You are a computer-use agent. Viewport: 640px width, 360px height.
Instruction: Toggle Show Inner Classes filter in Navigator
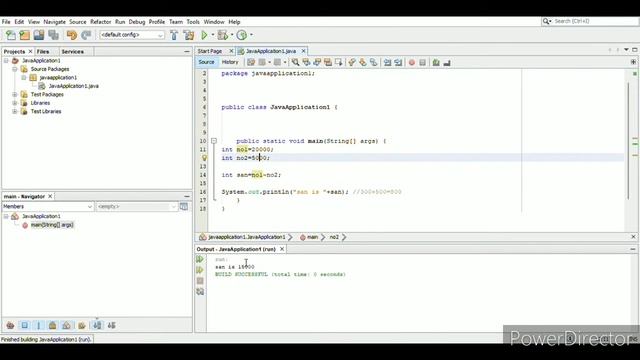[x=67, y=325]
